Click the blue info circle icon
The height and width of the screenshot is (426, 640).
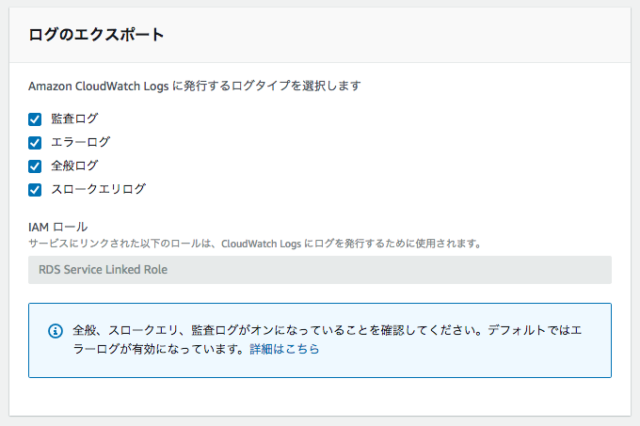point(56,331)
